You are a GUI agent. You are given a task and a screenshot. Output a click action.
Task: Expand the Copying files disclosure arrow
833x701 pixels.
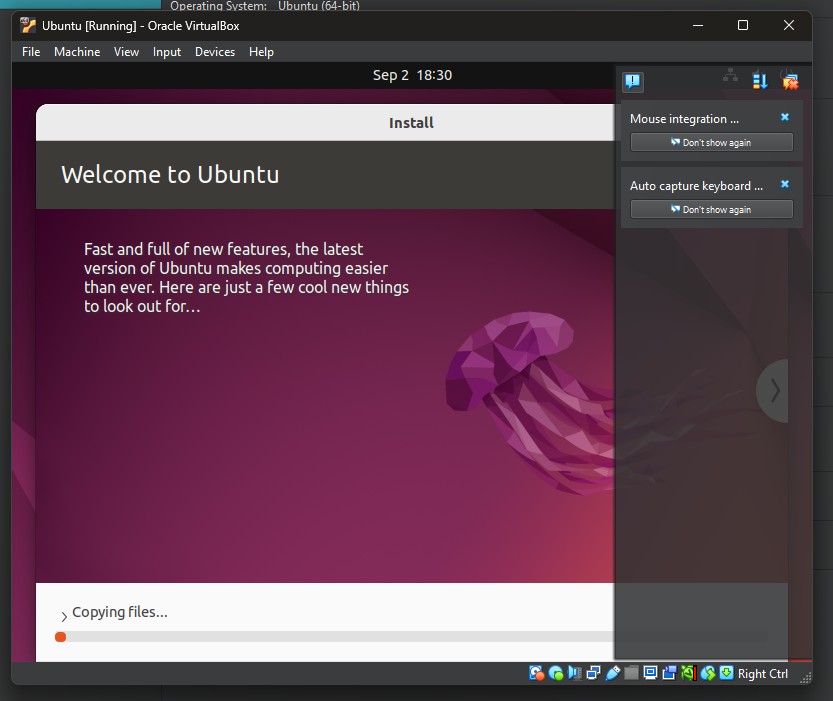tap(63, 612)
